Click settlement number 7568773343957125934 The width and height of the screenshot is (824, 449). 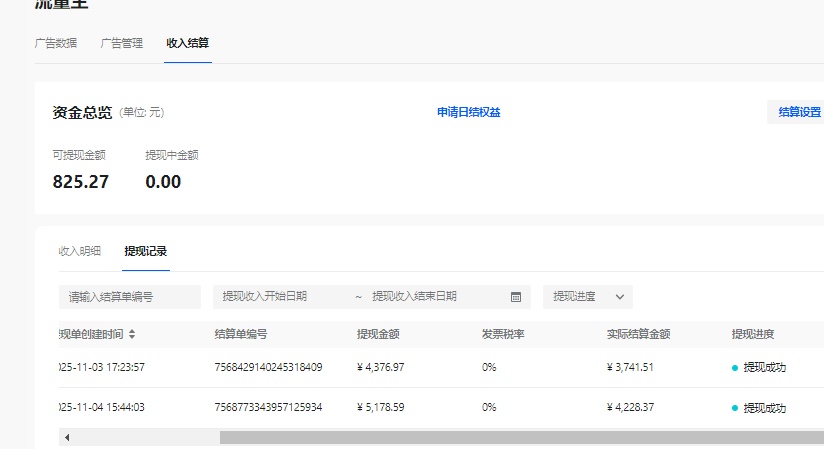[x=268, y=408]
